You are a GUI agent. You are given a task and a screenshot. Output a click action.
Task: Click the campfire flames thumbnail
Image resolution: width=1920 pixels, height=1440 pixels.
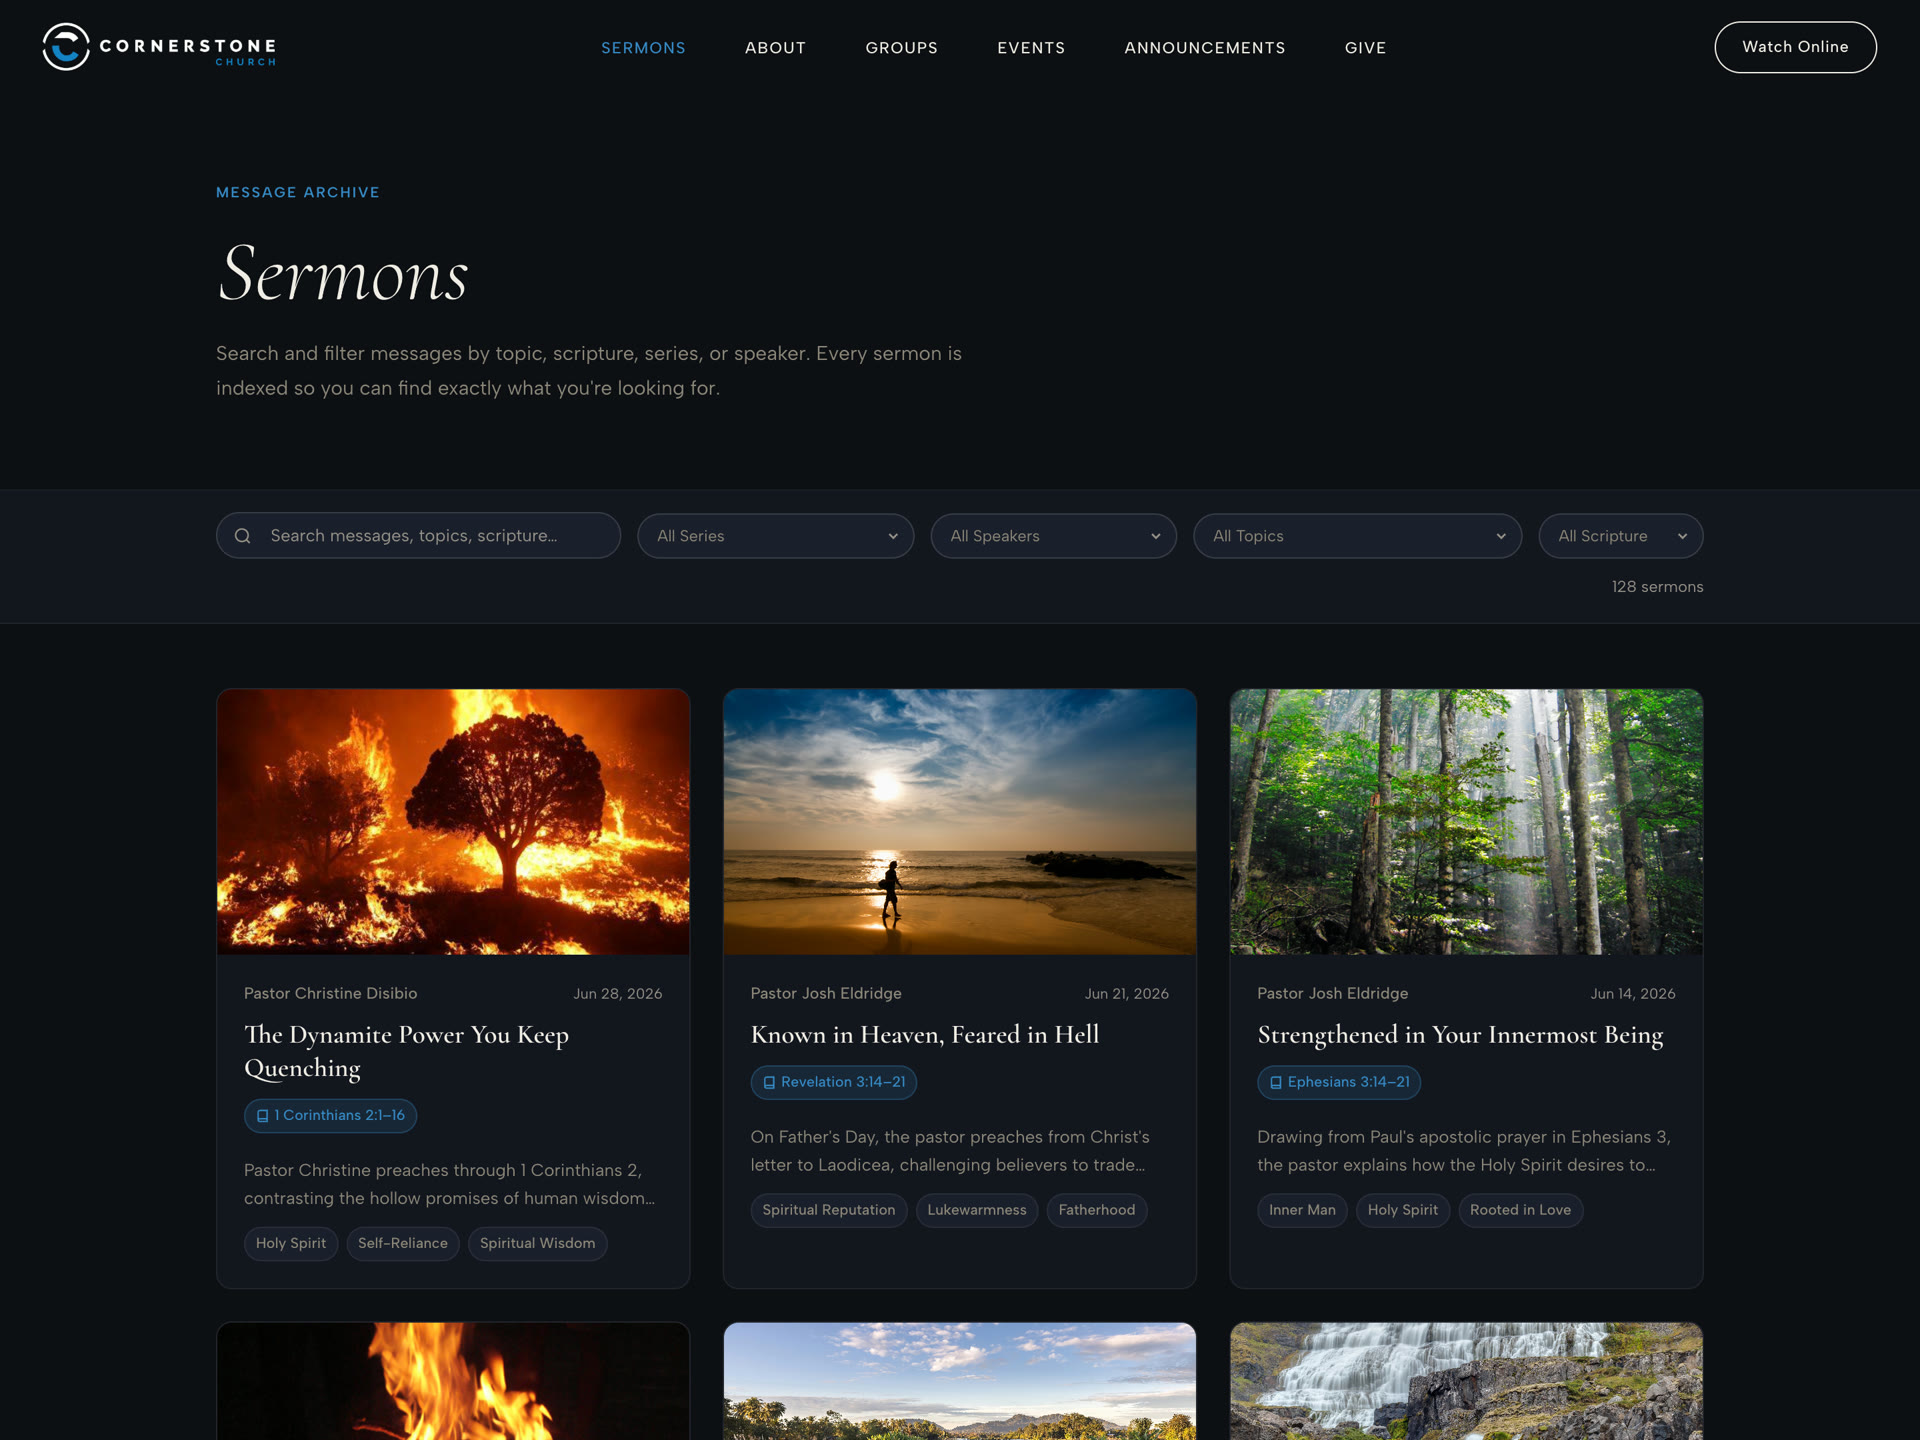tap(453, 1381)
